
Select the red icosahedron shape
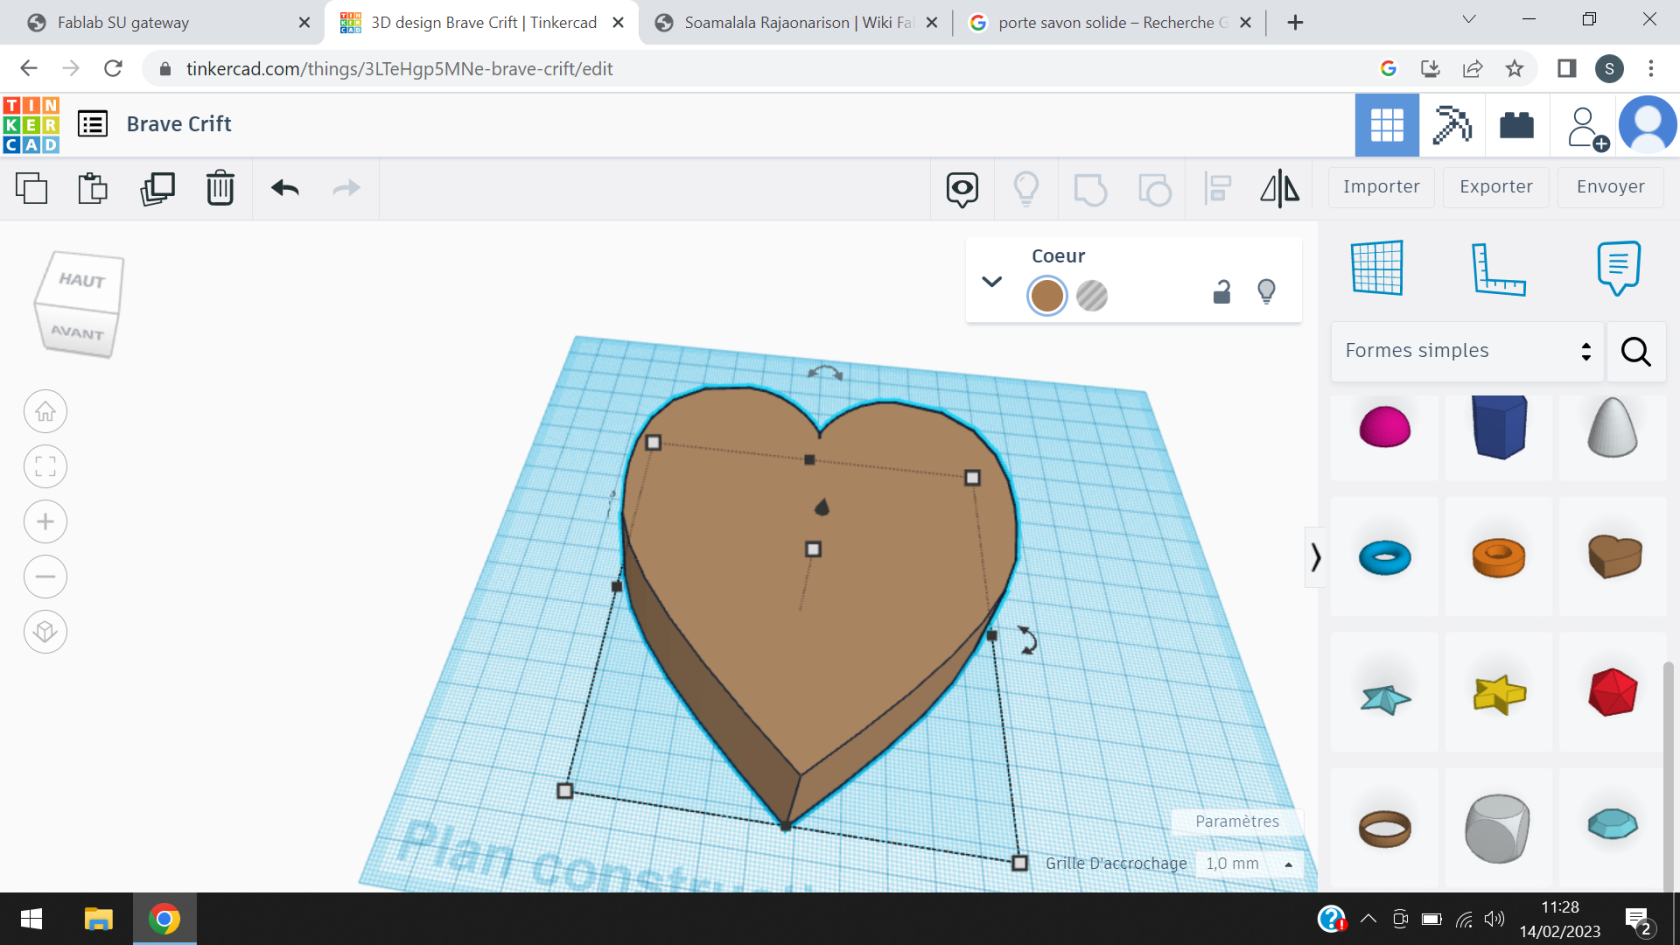coord(1613,692)
